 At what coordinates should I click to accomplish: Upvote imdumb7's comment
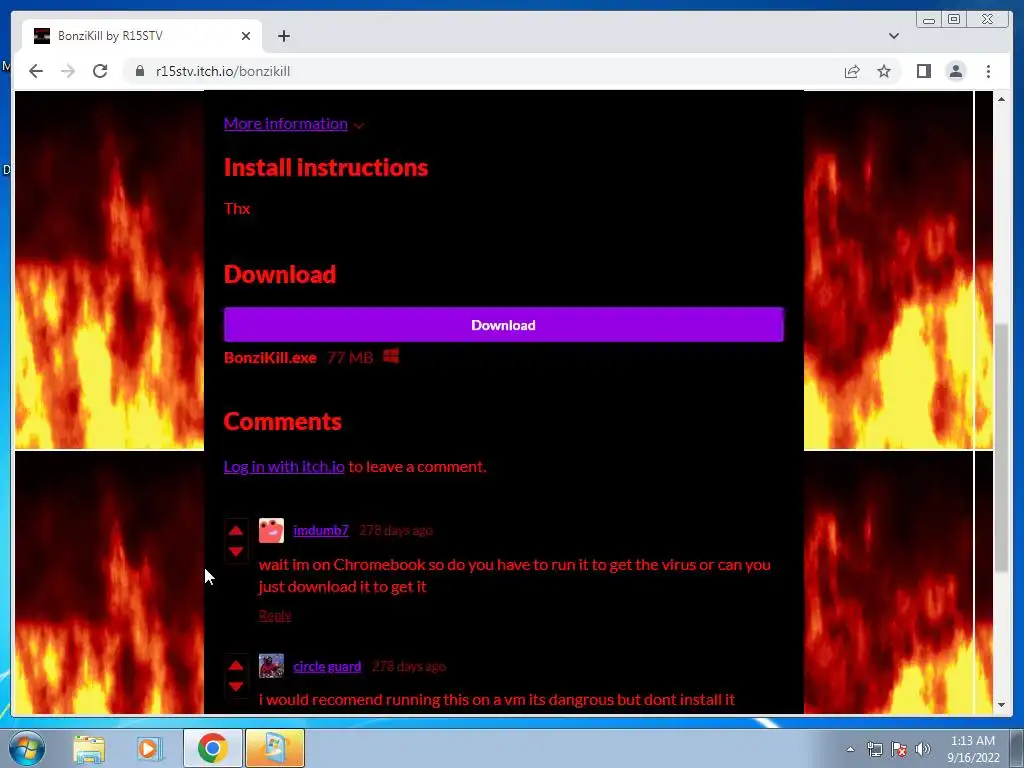(236, 530)
